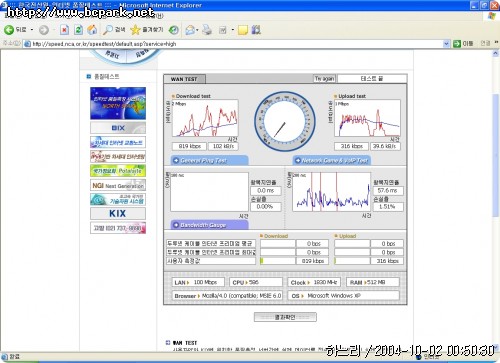Click the Refresh page icon
This screenshot has width=500, height=363.
[x=78, y=30]
